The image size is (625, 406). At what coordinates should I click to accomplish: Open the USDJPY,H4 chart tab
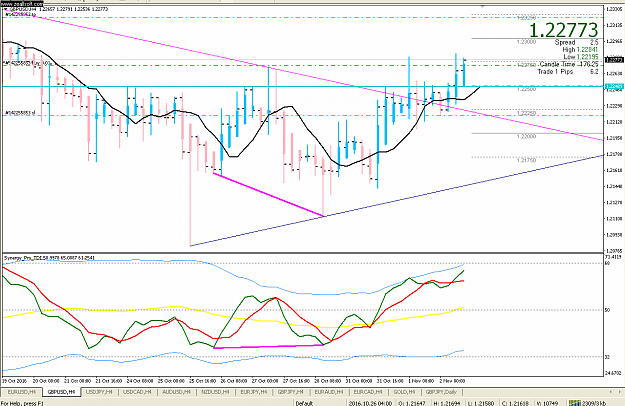100,392
